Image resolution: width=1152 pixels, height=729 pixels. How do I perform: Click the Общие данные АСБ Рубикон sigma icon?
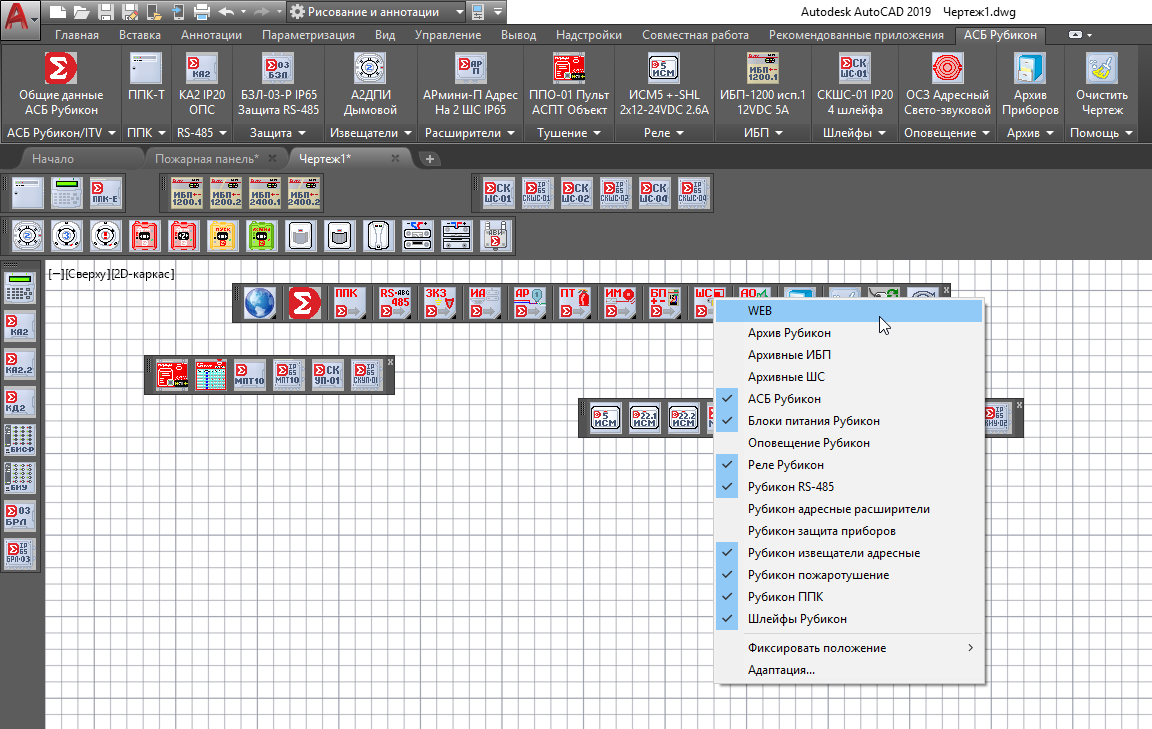pos(61,68)
